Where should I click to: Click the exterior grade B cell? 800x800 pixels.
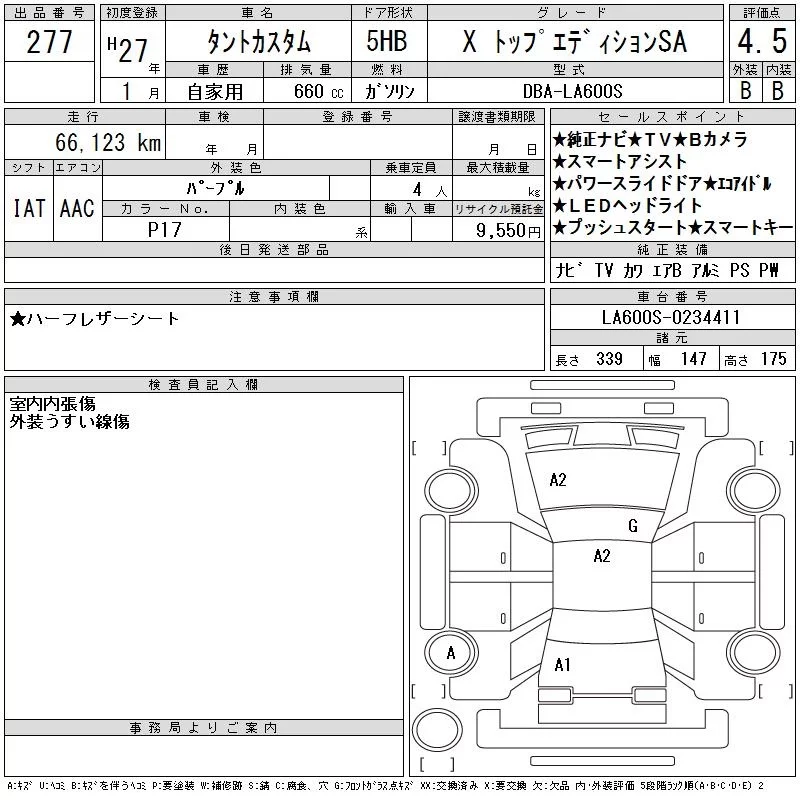pos(745,90)
